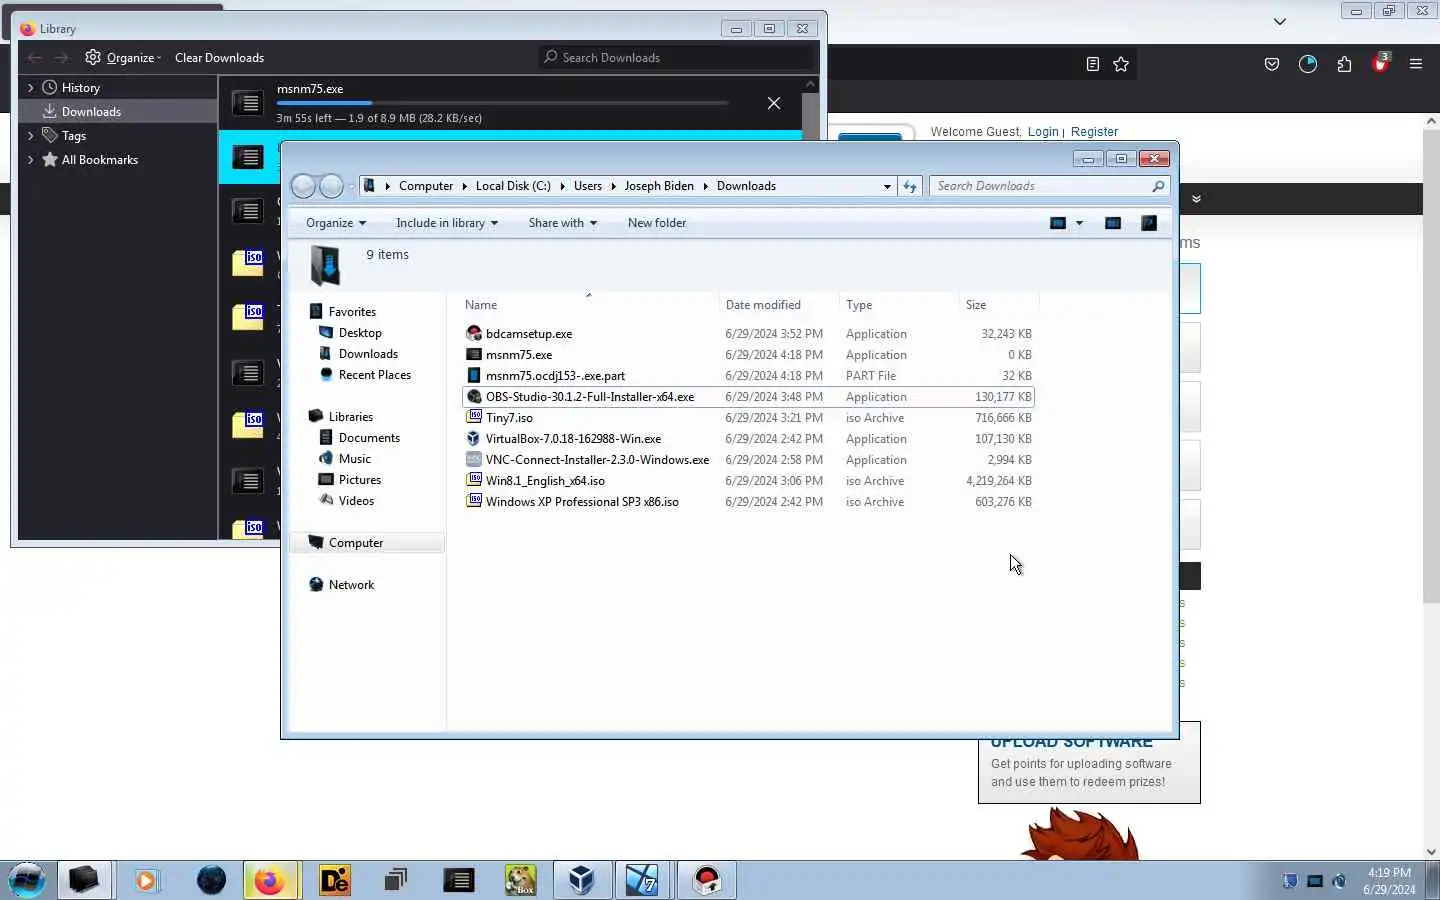Click Clear Downloads in Library toolbar
Screen dimensions: 1440x900
219,57
